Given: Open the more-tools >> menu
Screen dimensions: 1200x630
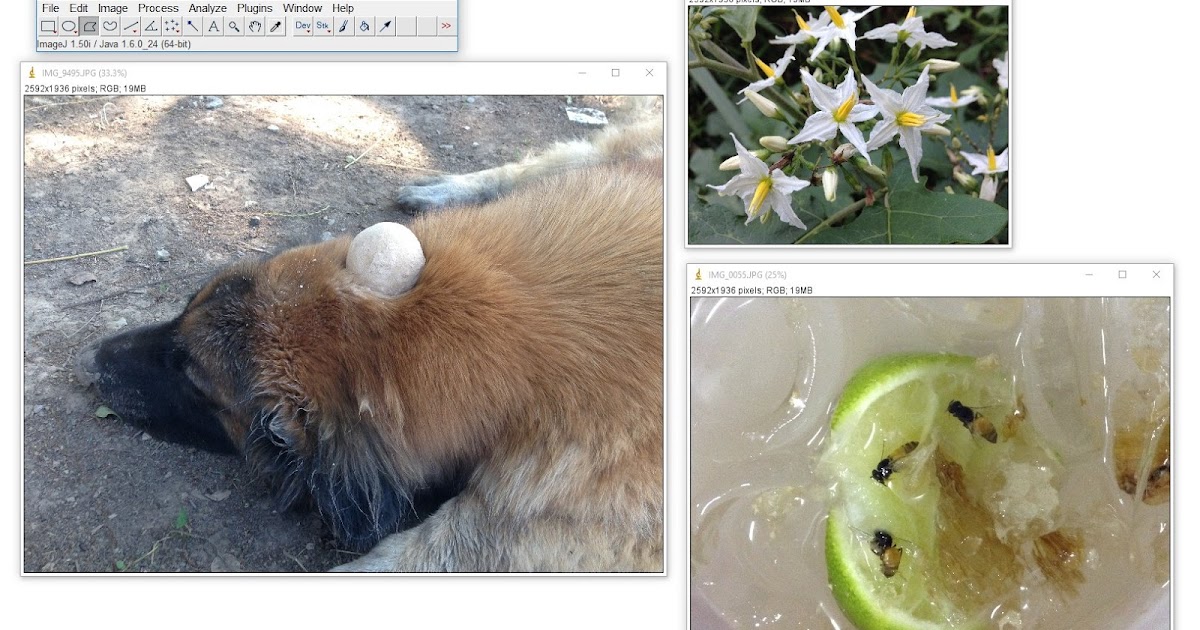Looking at the screenshot, I should [446, 27].
